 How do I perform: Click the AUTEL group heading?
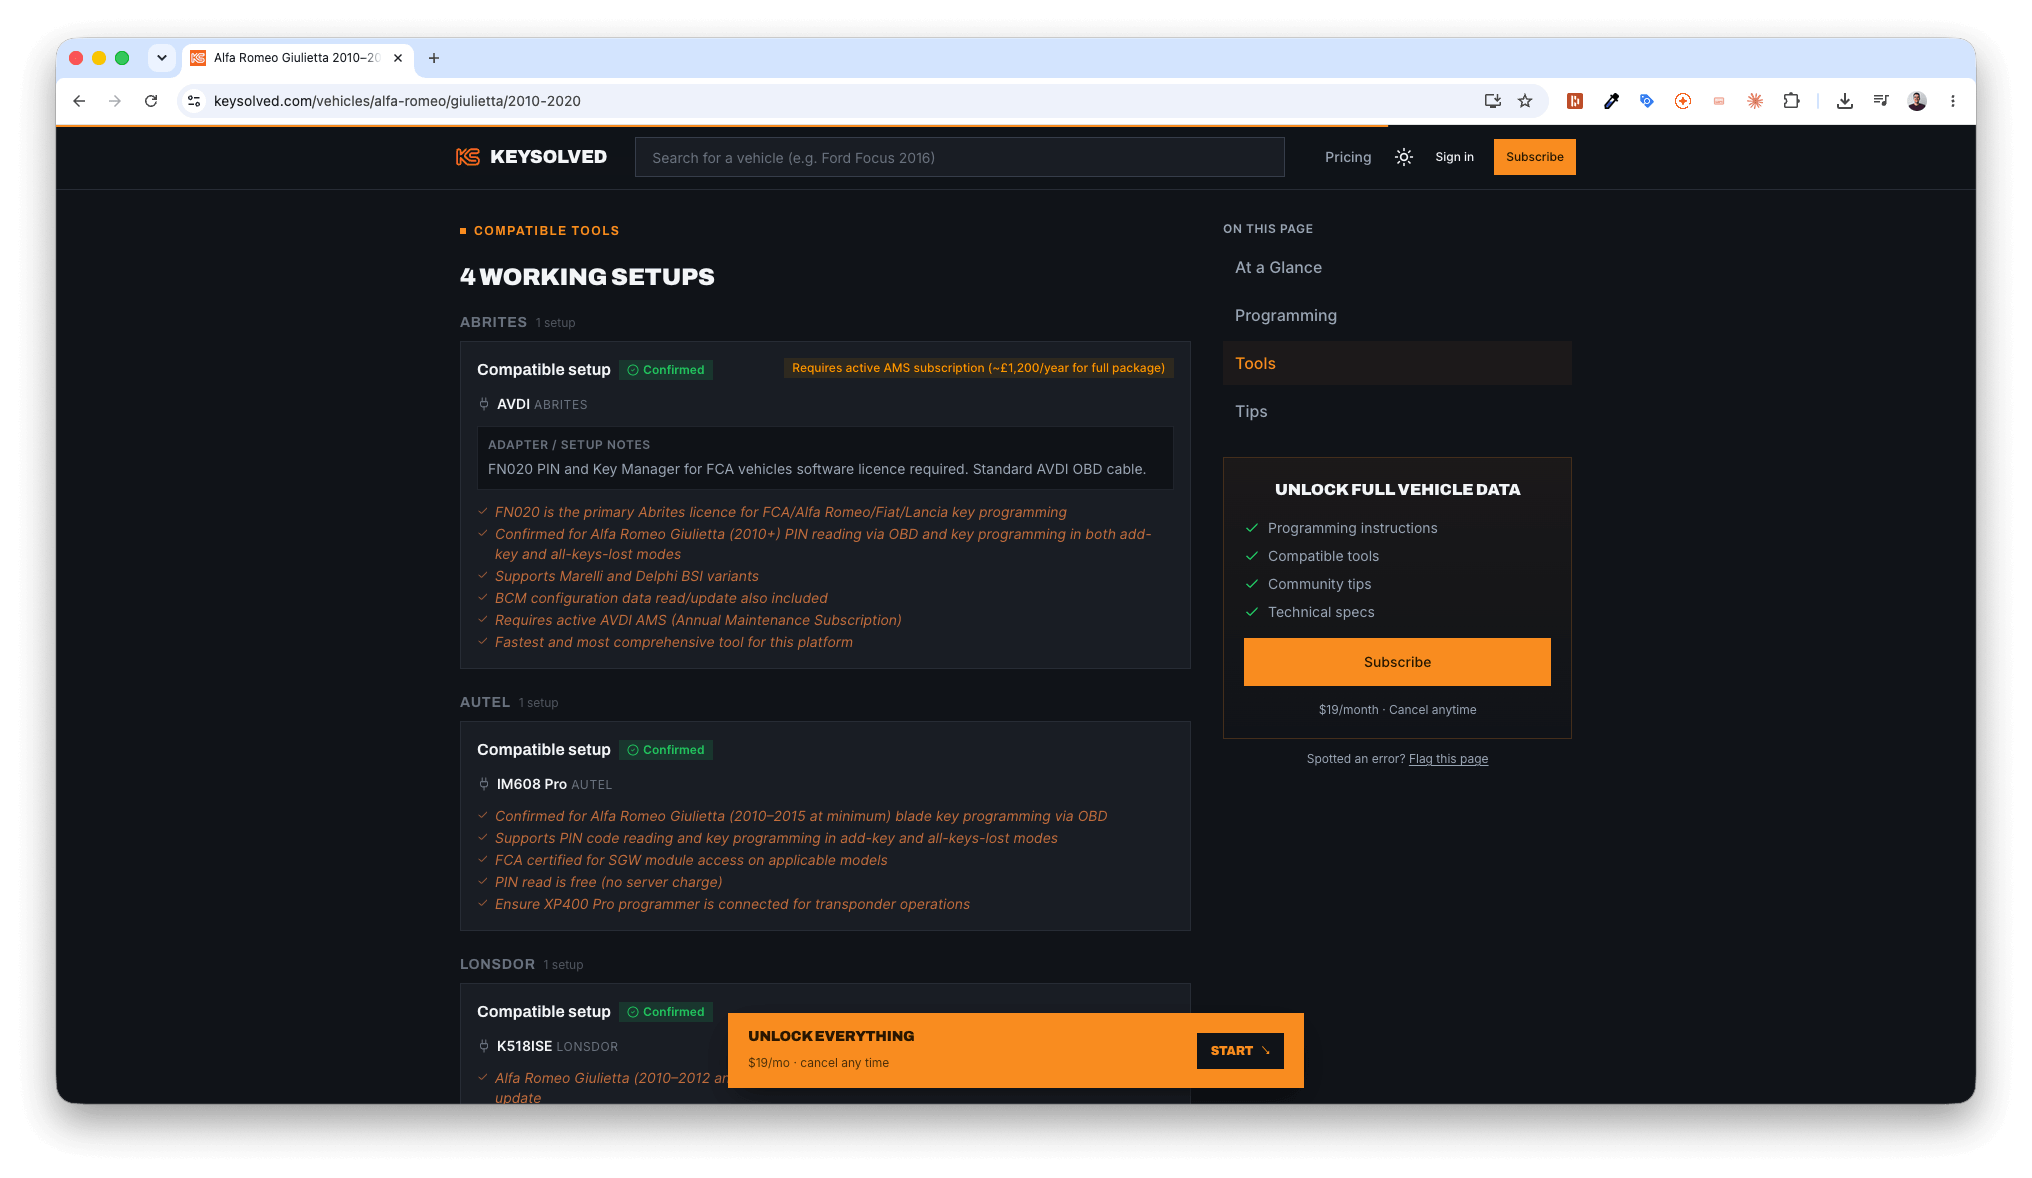pos(485,702)
